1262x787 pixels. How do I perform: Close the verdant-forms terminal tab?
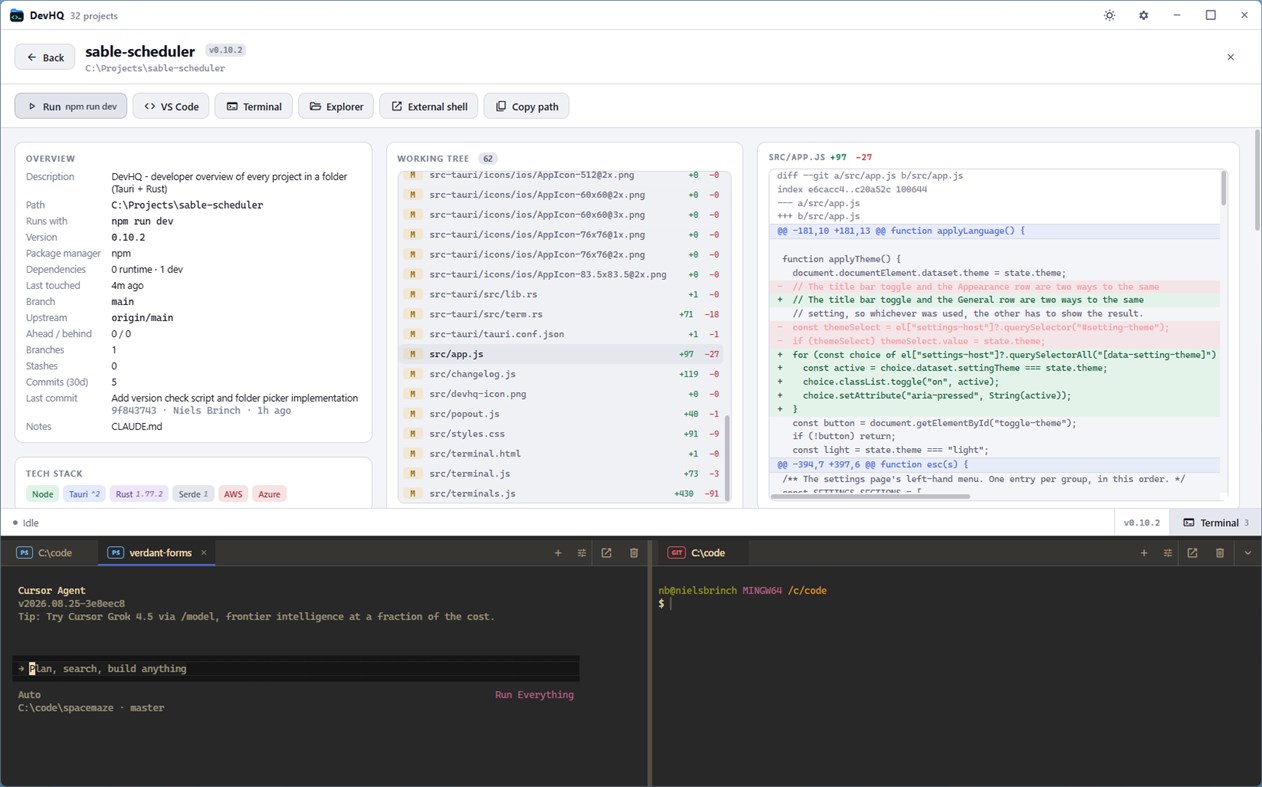204,553
